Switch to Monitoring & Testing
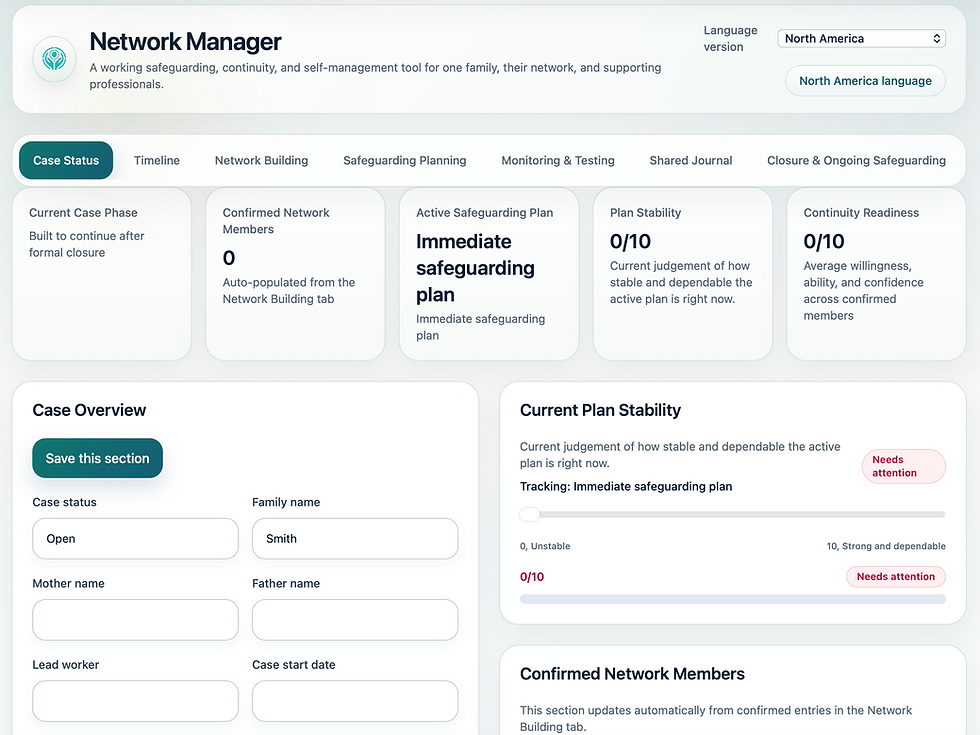 (558, 160)
